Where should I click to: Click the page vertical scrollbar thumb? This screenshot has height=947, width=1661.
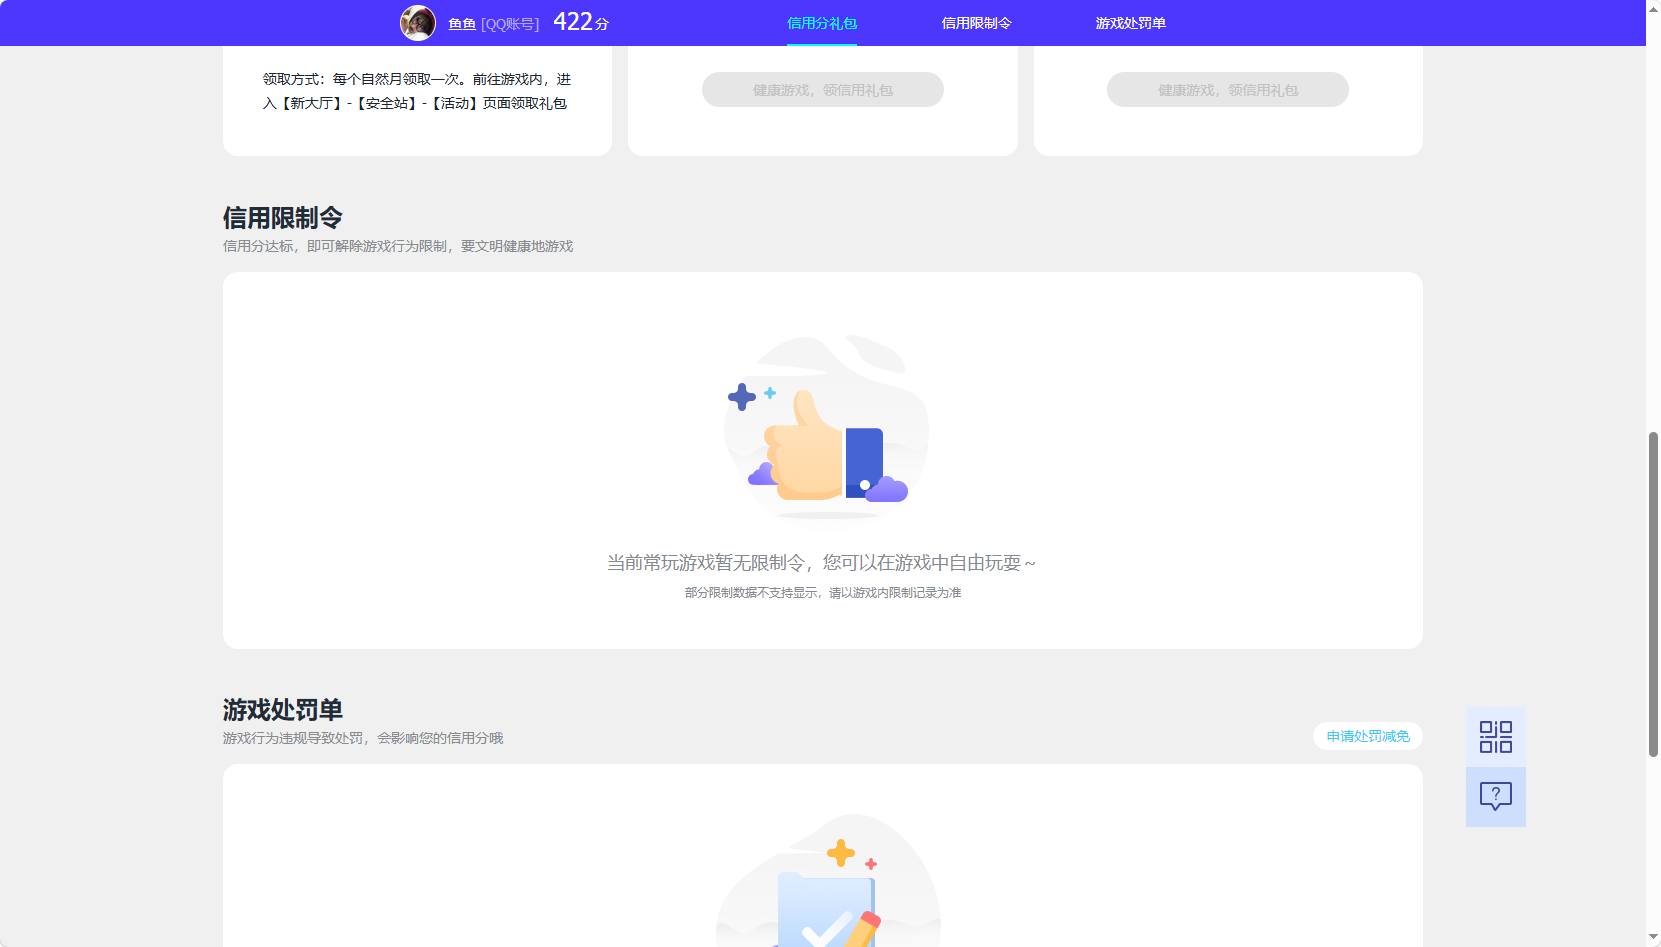[x=1653, y=594]
